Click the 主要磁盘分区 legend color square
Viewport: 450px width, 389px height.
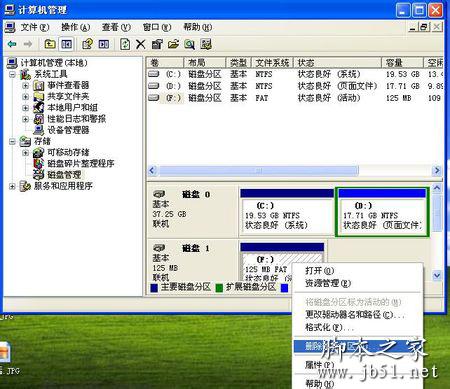(x=154, y=288)
